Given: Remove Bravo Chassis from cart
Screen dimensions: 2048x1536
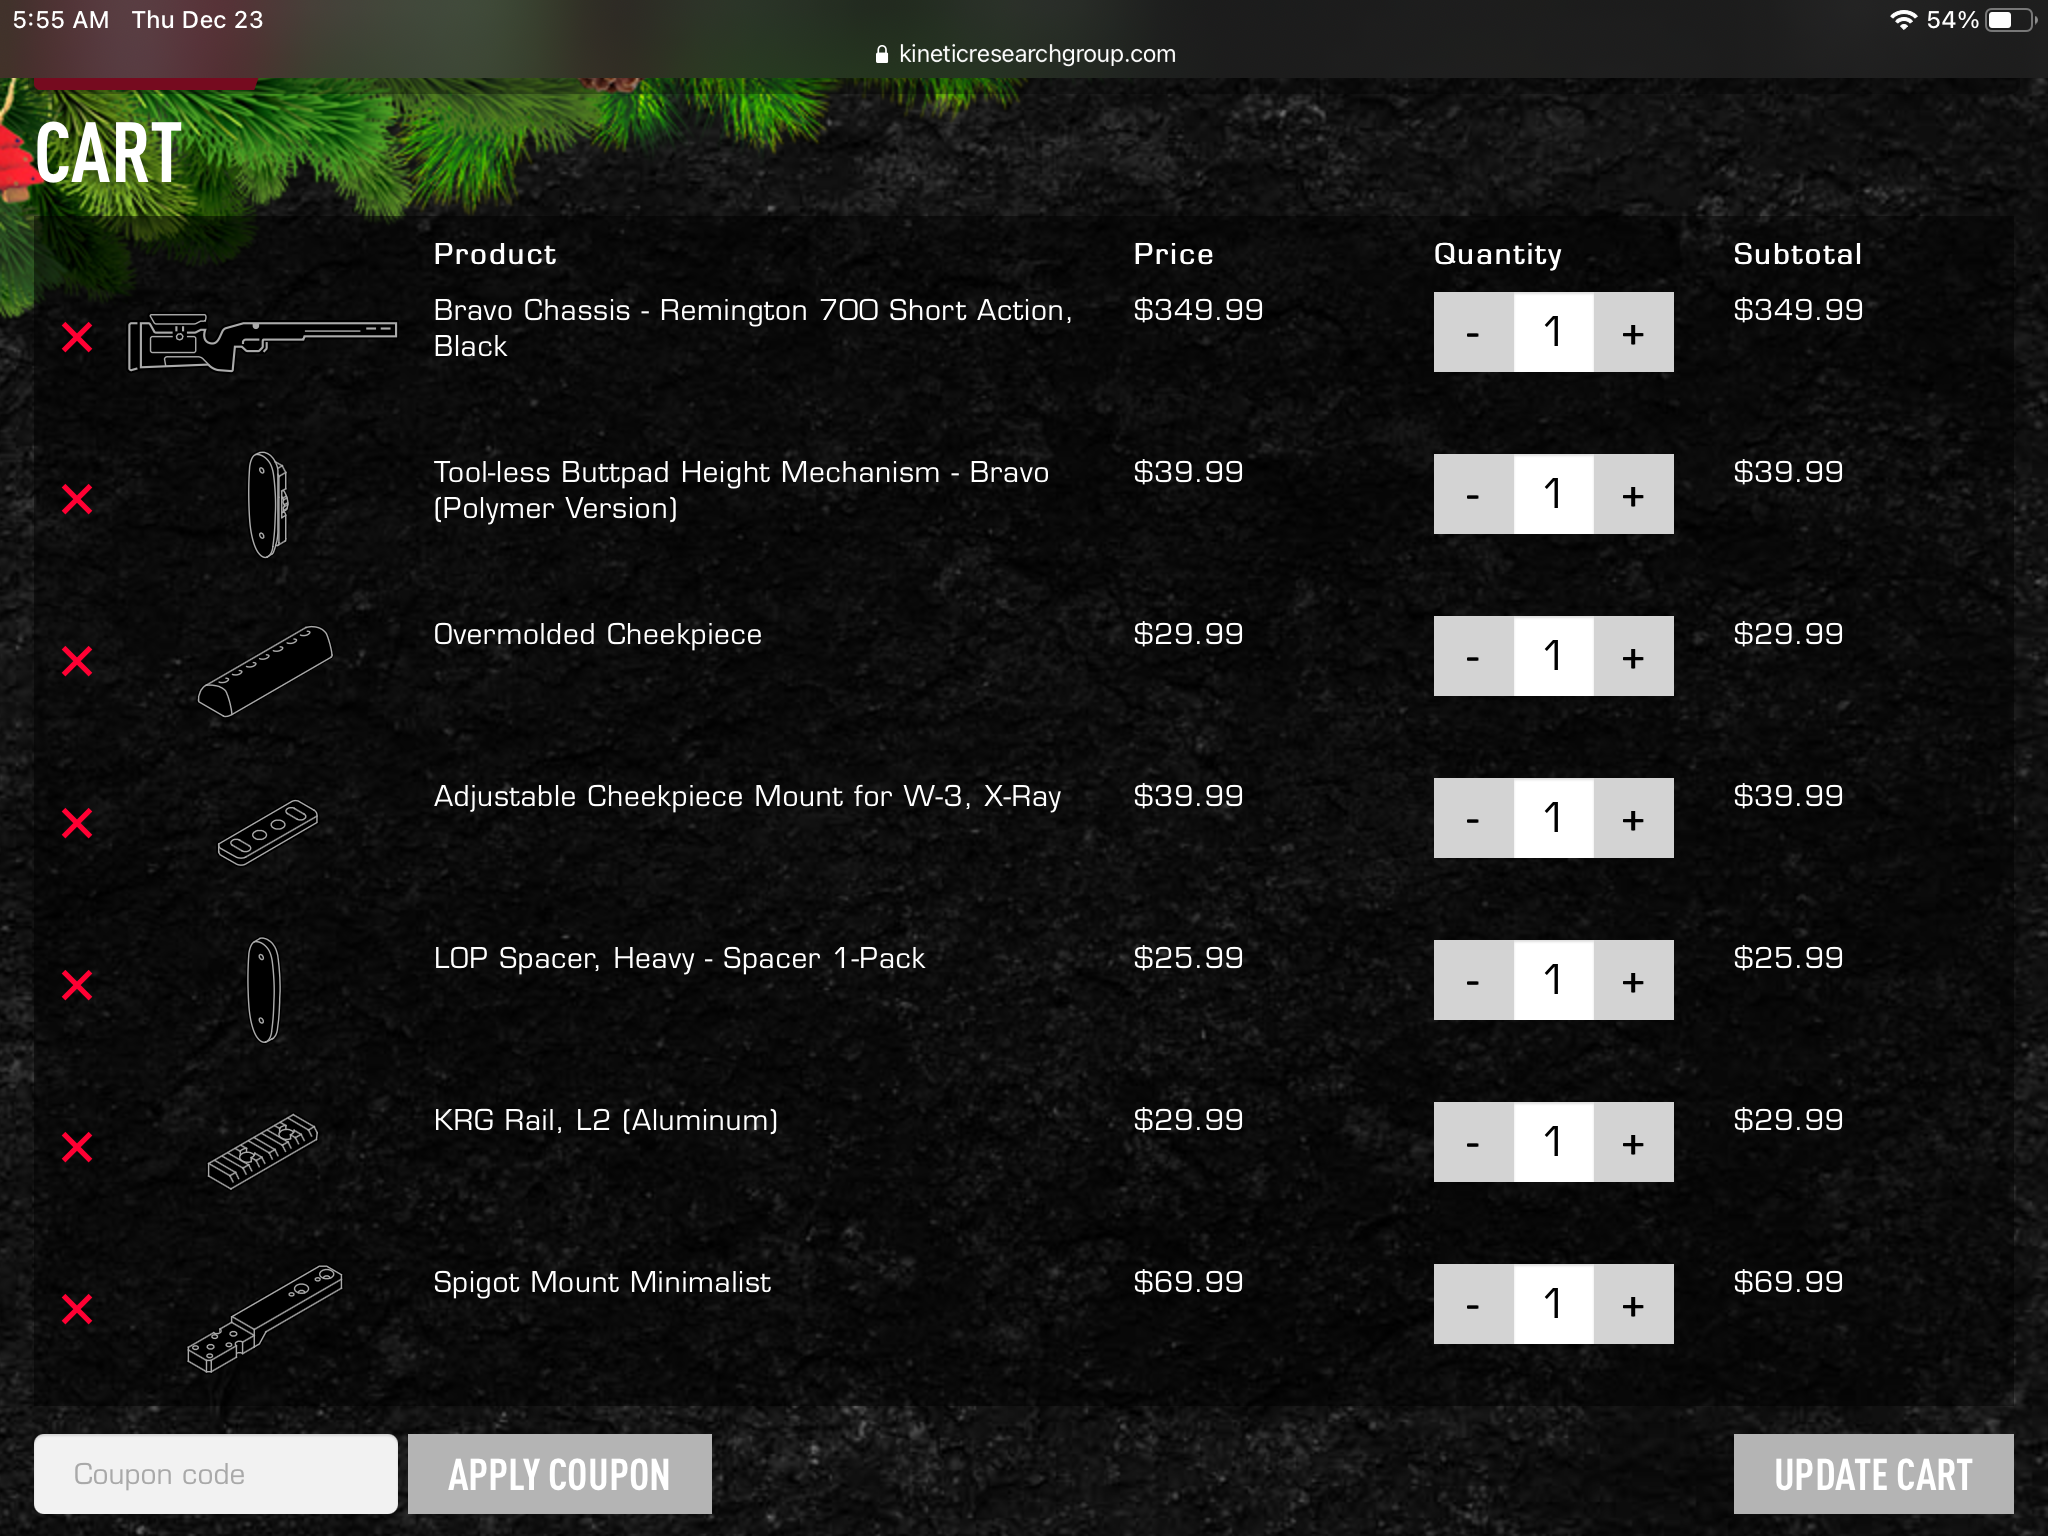Looking at the screenshot, I should pos(77,337).
